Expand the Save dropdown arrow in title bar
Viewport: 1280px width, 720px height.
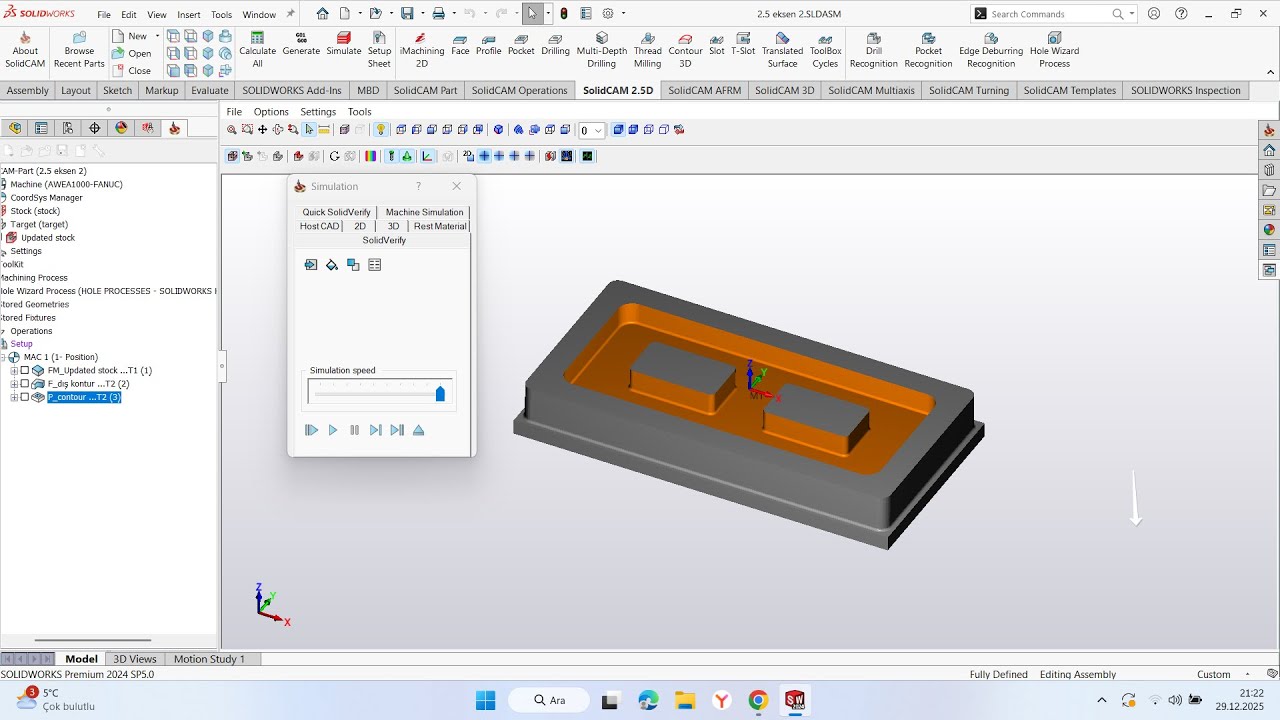(x=422, y=14)
